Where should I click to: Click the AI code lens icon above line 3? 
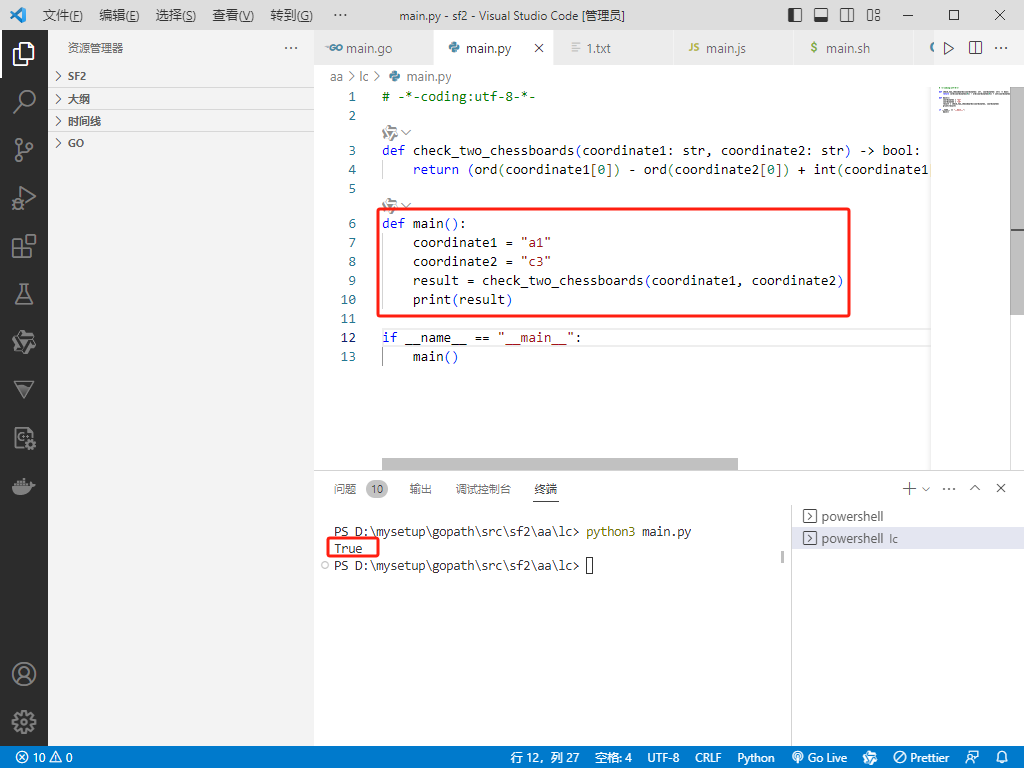coord(390,133)
